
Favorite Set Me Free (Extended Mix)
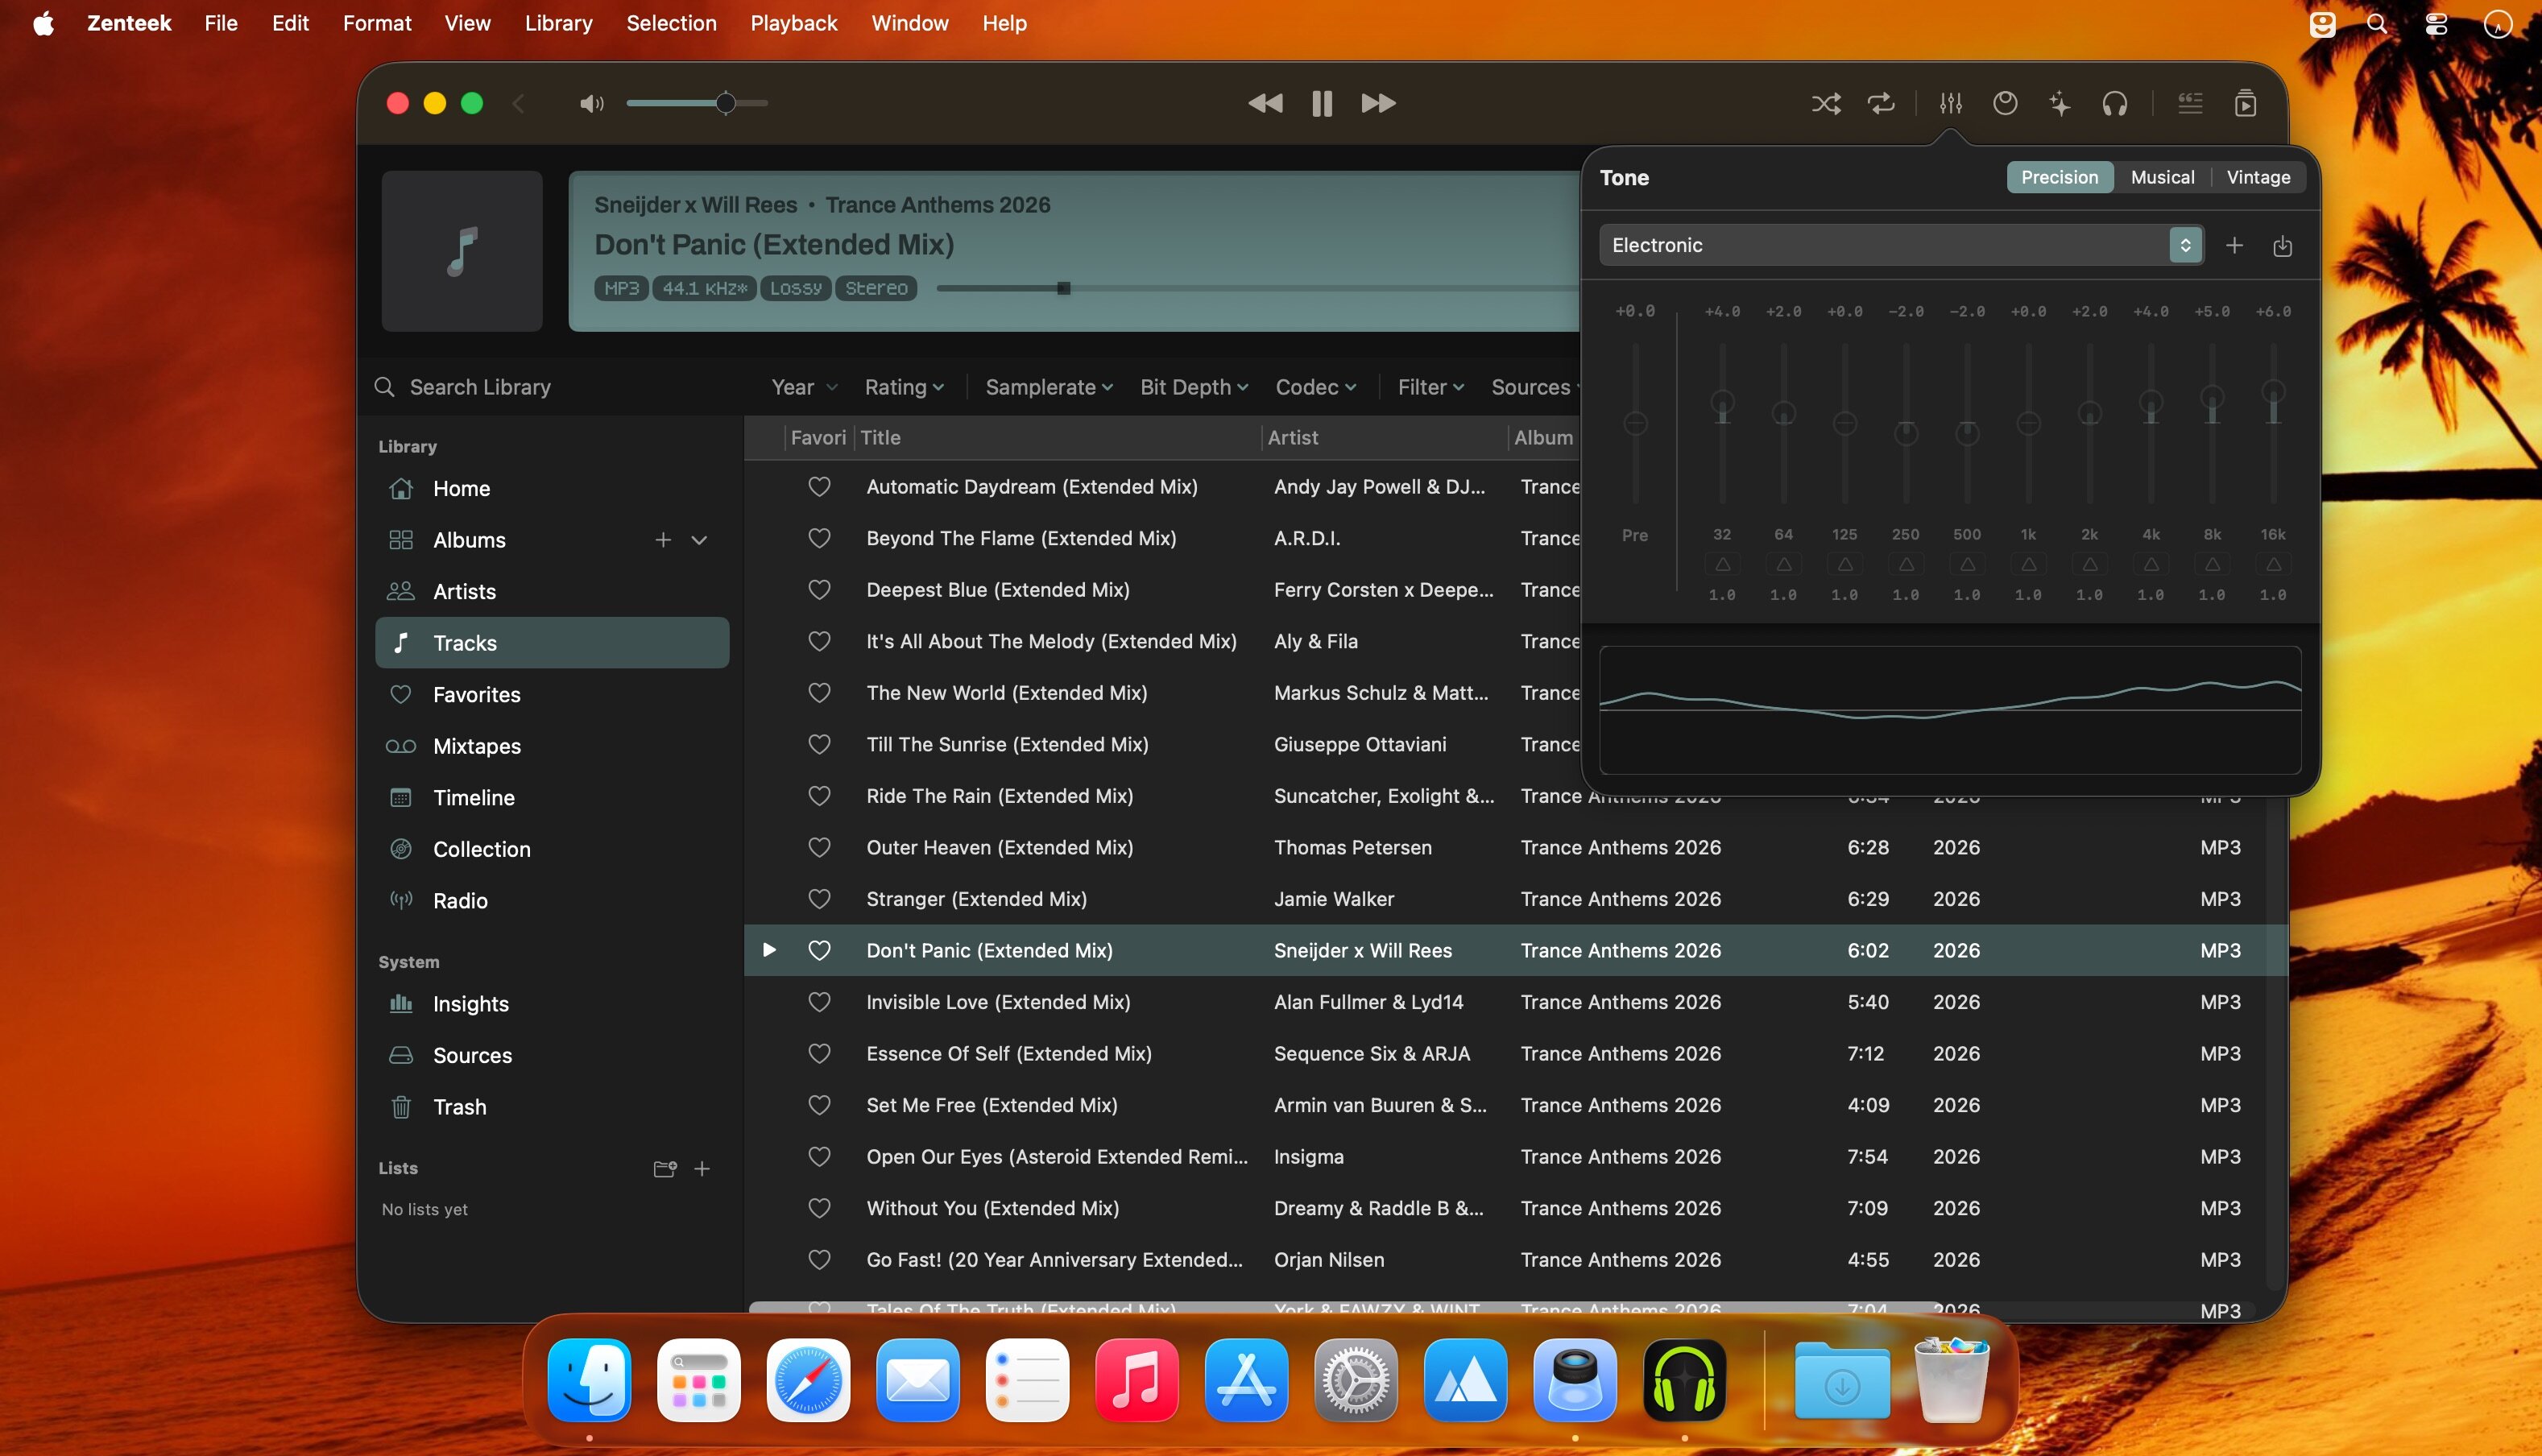click(819, 1104)
